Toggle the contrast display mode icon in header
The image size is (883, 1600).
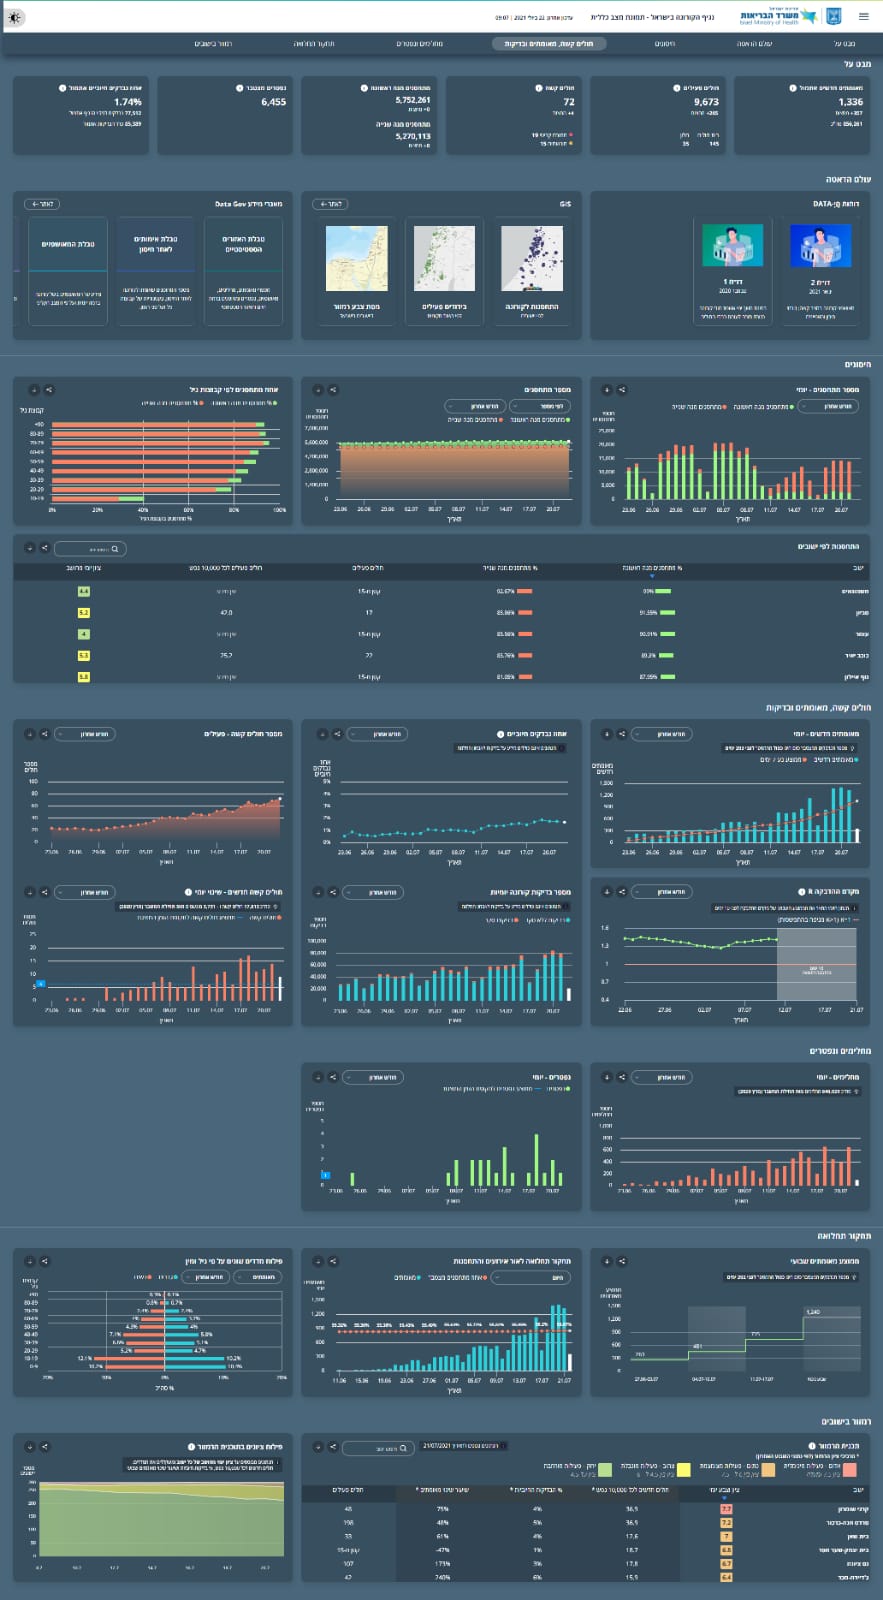(x=16, y=17)
